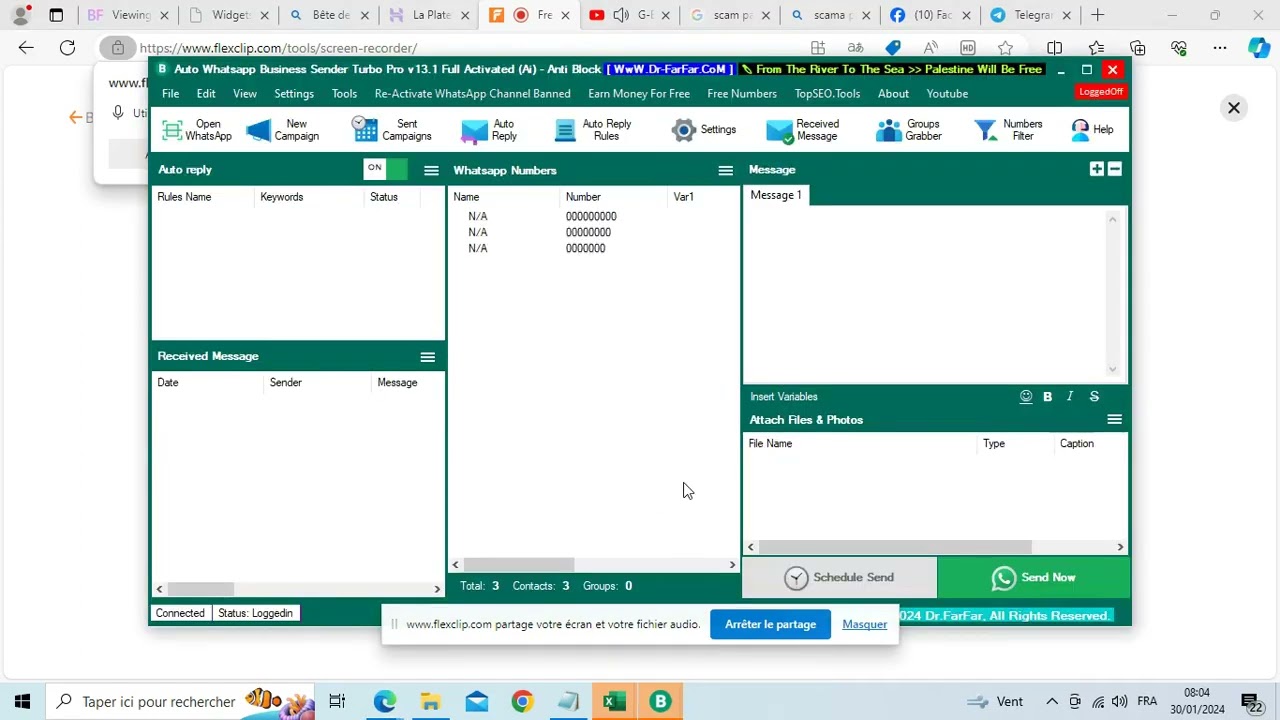Viewport: 1280px width, 720px height.
Task: Click the red LoggedOff button
Action: point(1101,92)
